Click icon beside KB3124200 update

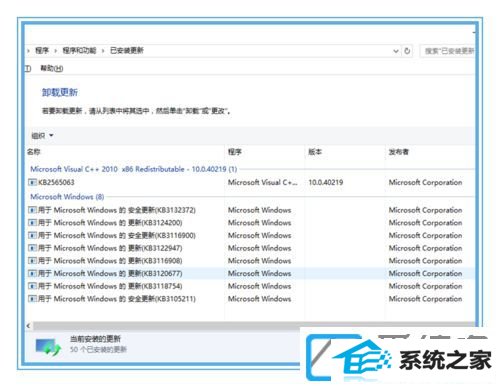pos(32,223)
